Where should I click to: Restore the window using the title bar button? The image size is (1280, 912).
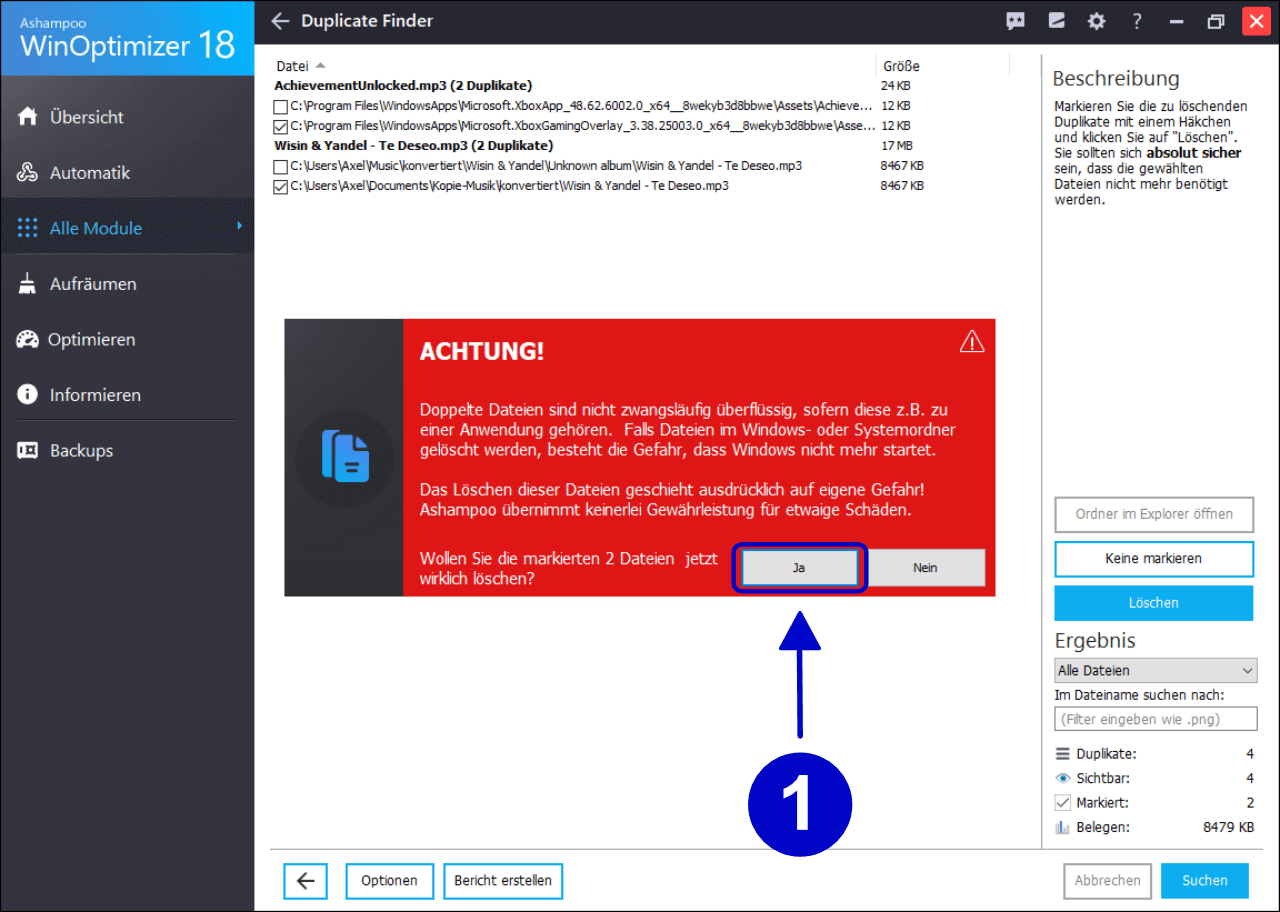click(x=1216, y=21)
